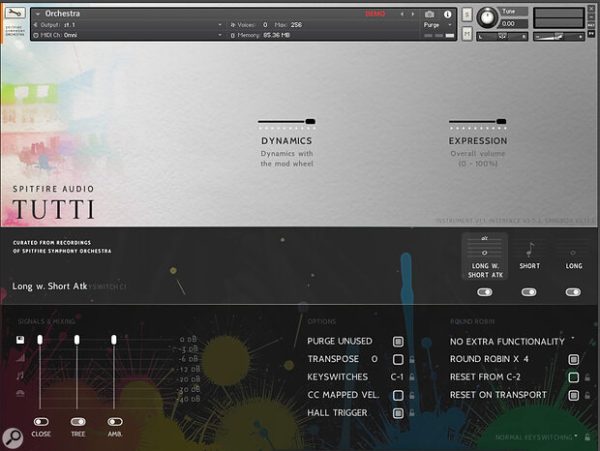Select the Long w. Short Atk articulation
600x451 pixels.
click(x=485, y=256)
